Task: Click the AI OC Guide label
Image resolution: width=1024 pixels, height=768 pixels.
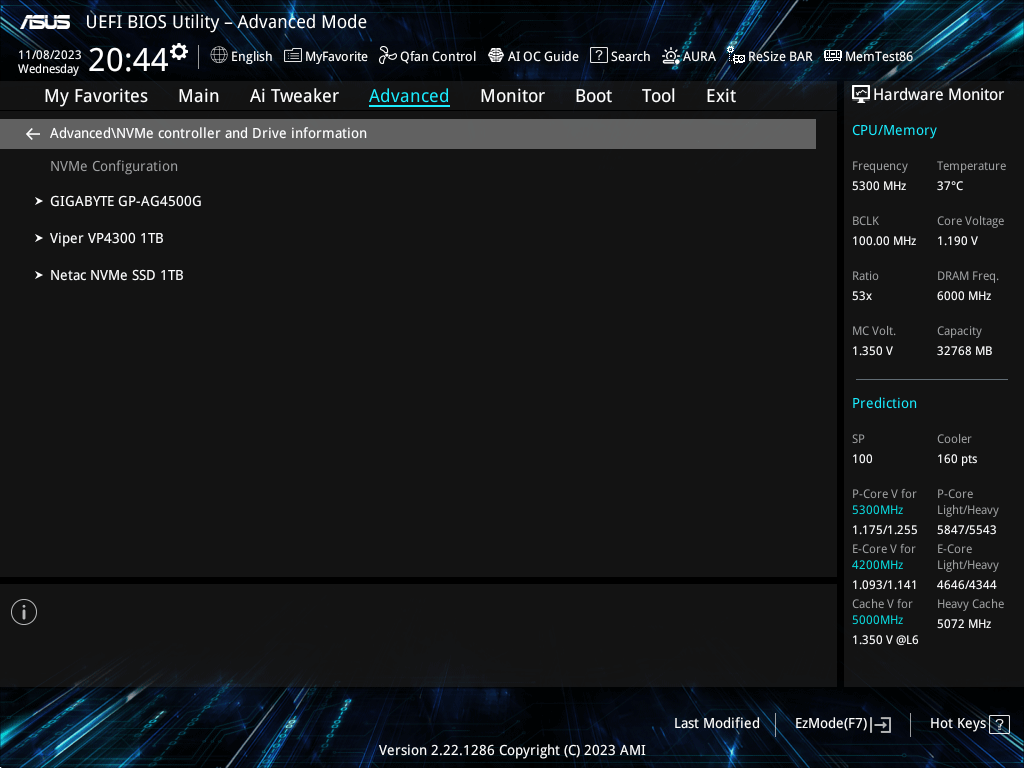Action: [543, 56]
